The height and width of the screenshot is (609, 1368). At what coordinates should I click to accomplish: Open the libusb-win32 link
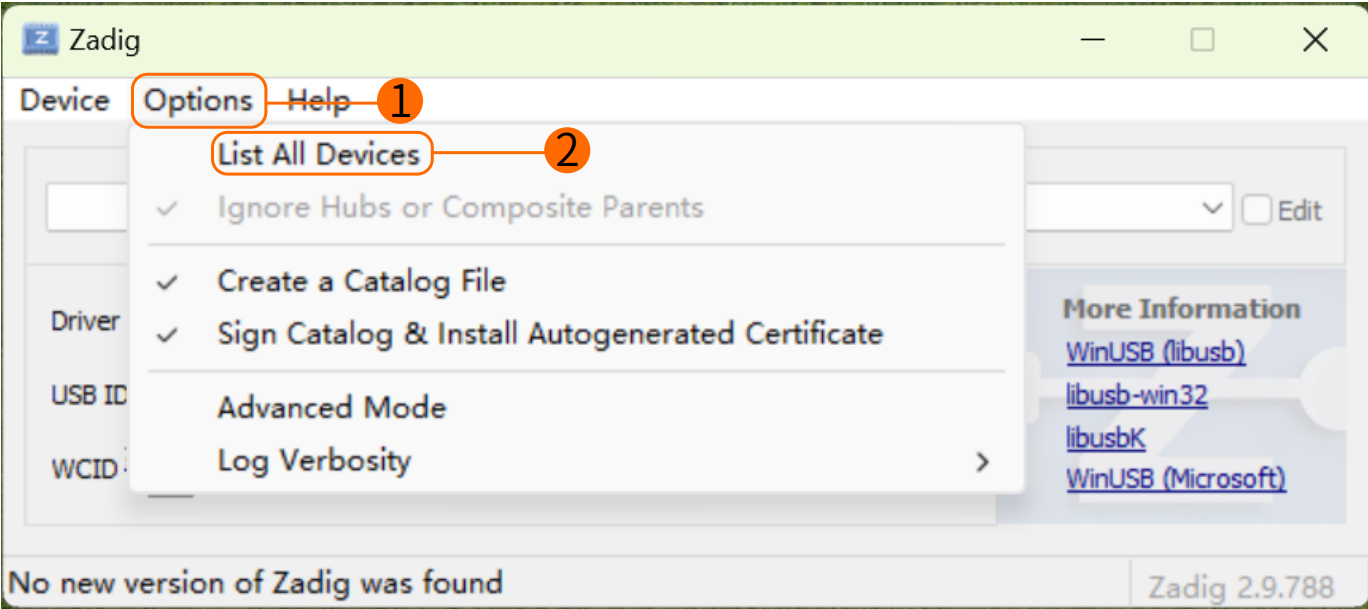[1137, 396]
